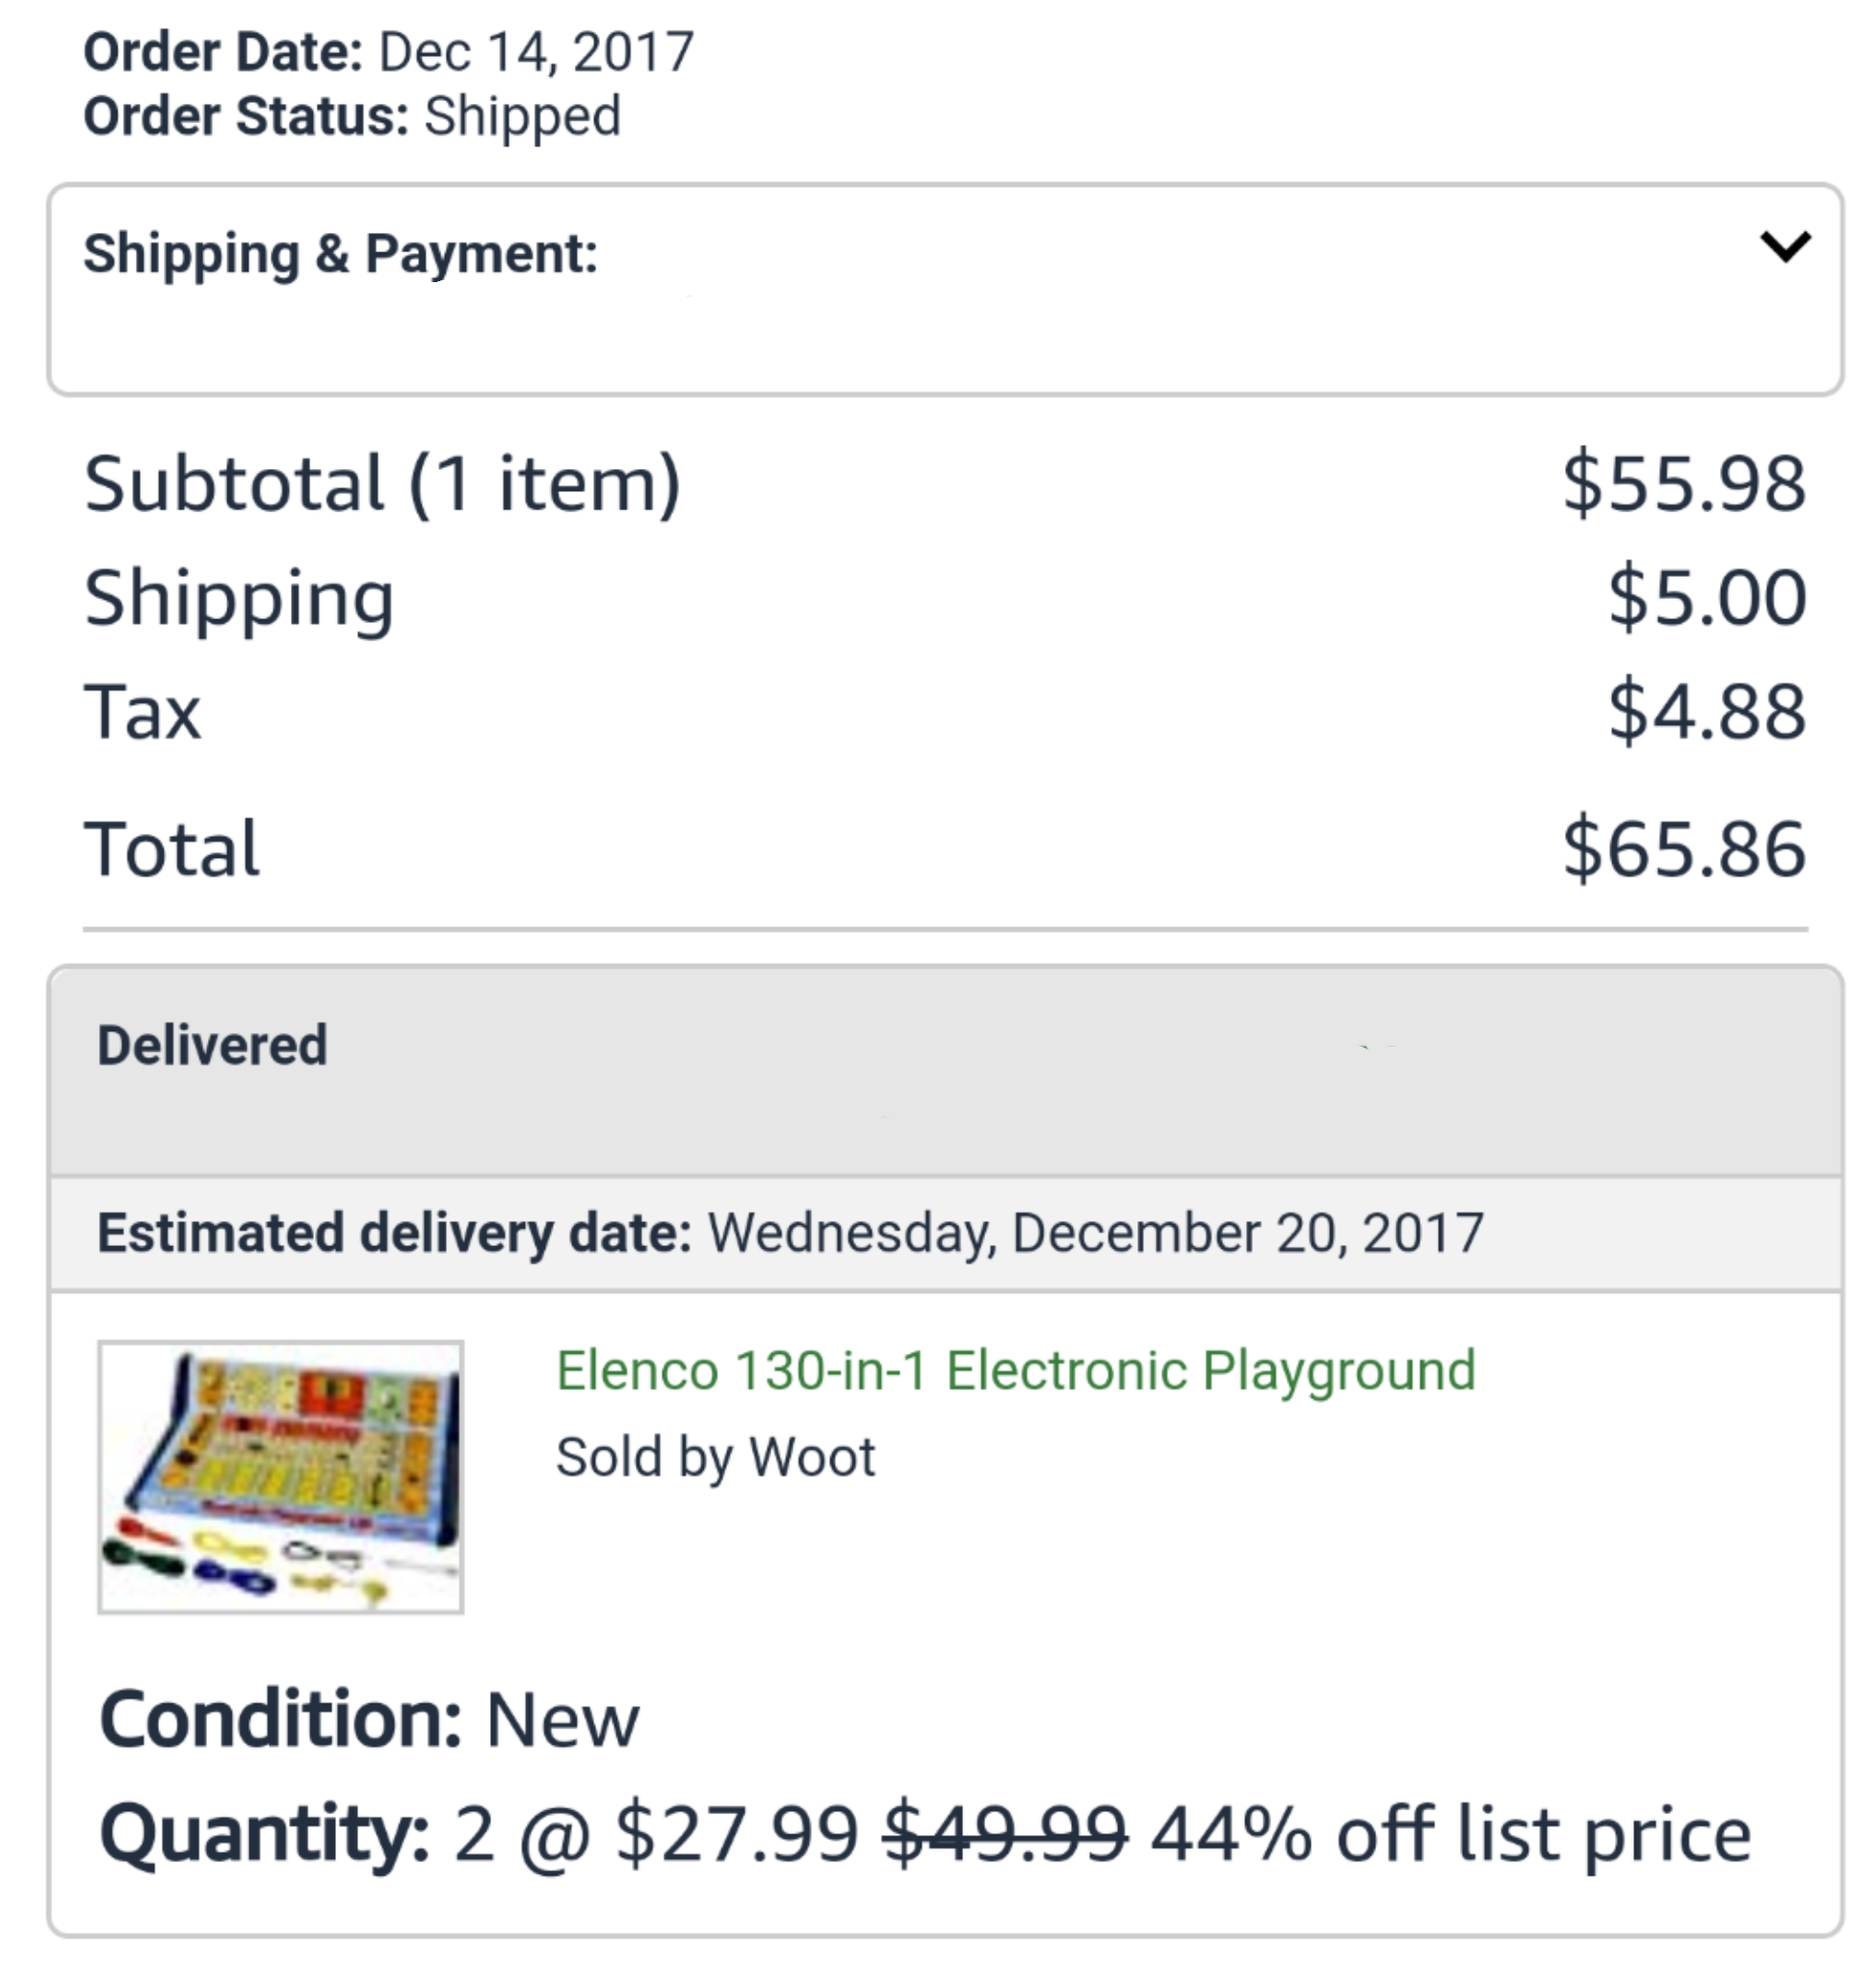The image size is (1876, 1972).
Task: Click the $5.00 shipping cost
Action: click(x=1707, y=598)
